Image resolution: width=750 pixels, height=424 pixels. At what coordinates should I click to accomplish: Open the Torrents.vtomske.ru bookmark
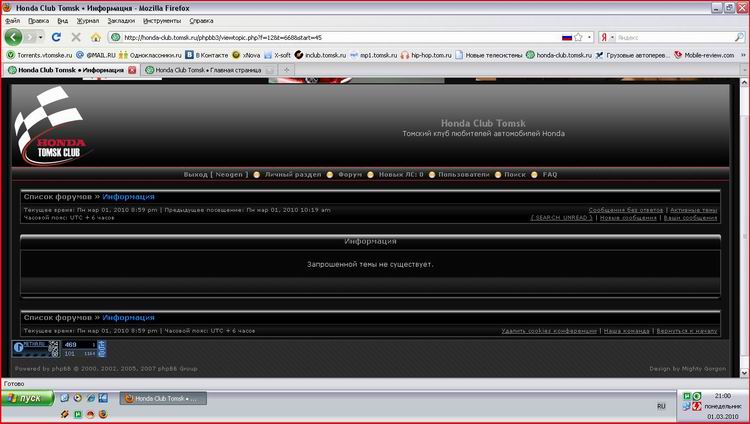[x=39, y=55]
